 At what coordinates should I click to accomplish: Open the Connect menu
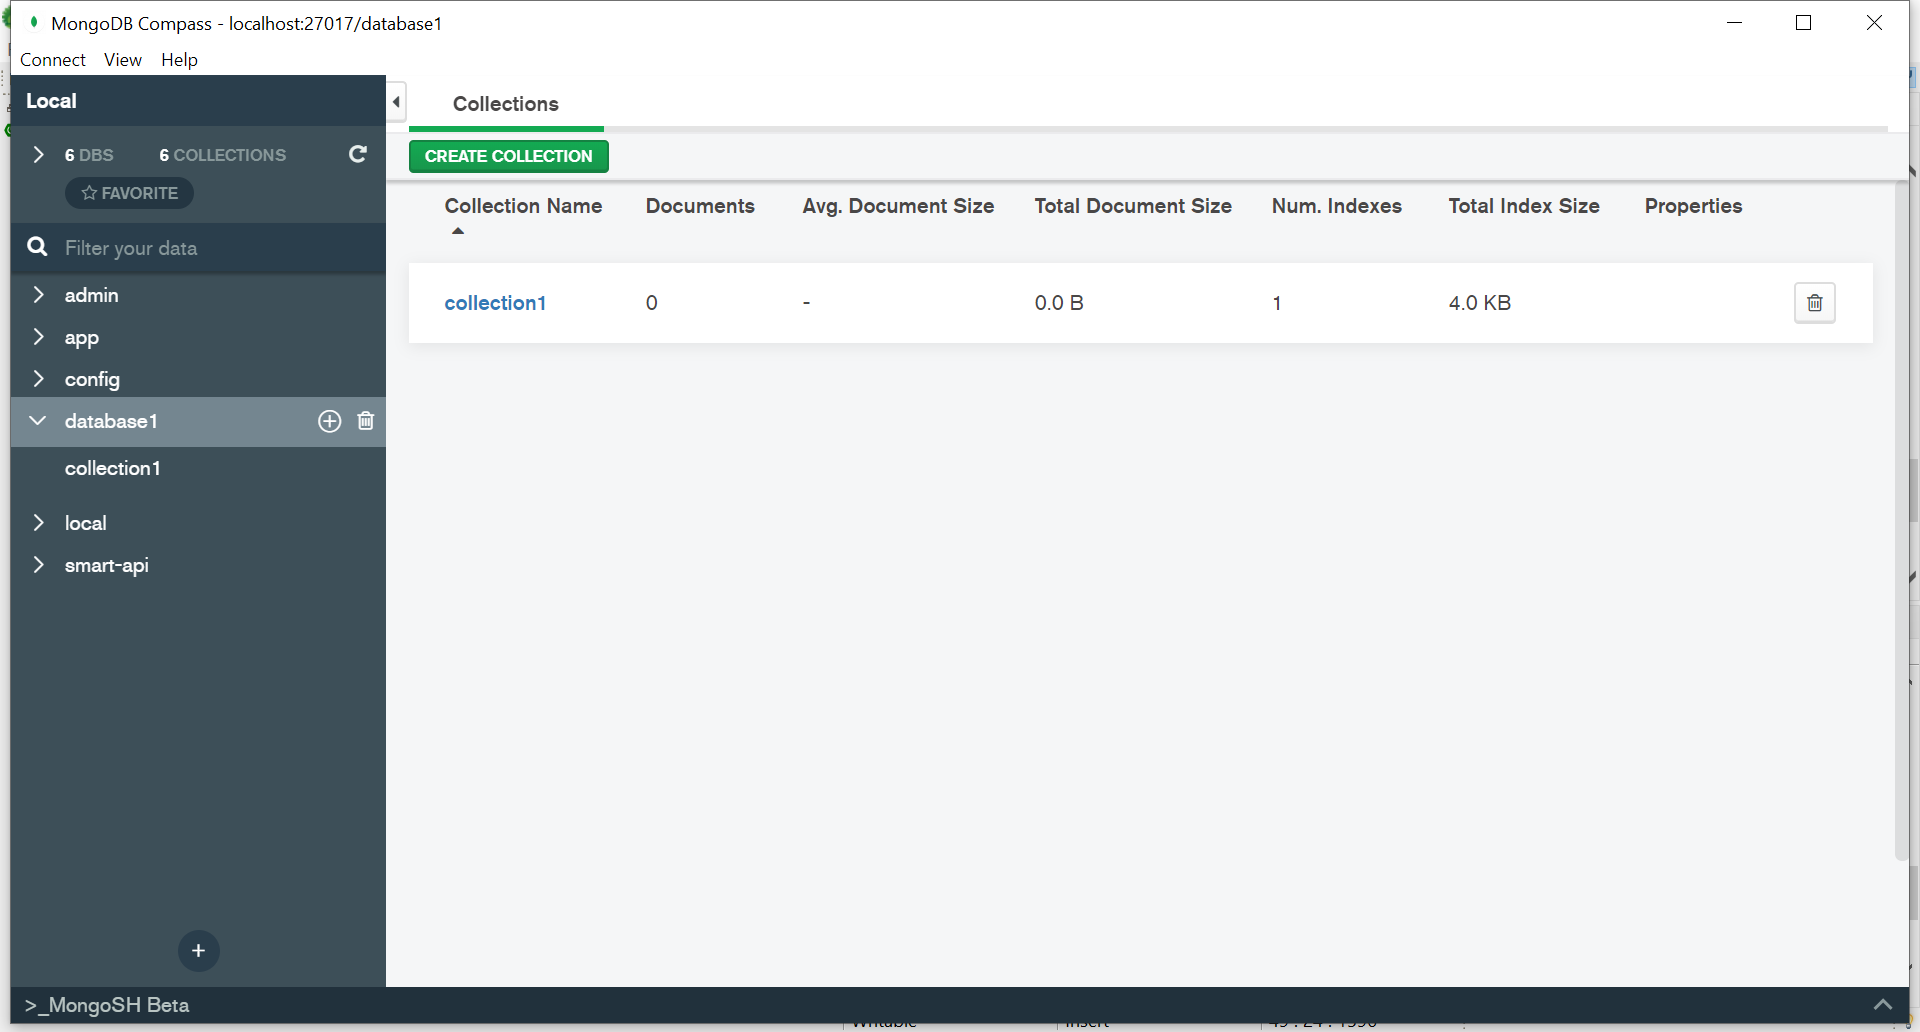(x=53, y=60)
